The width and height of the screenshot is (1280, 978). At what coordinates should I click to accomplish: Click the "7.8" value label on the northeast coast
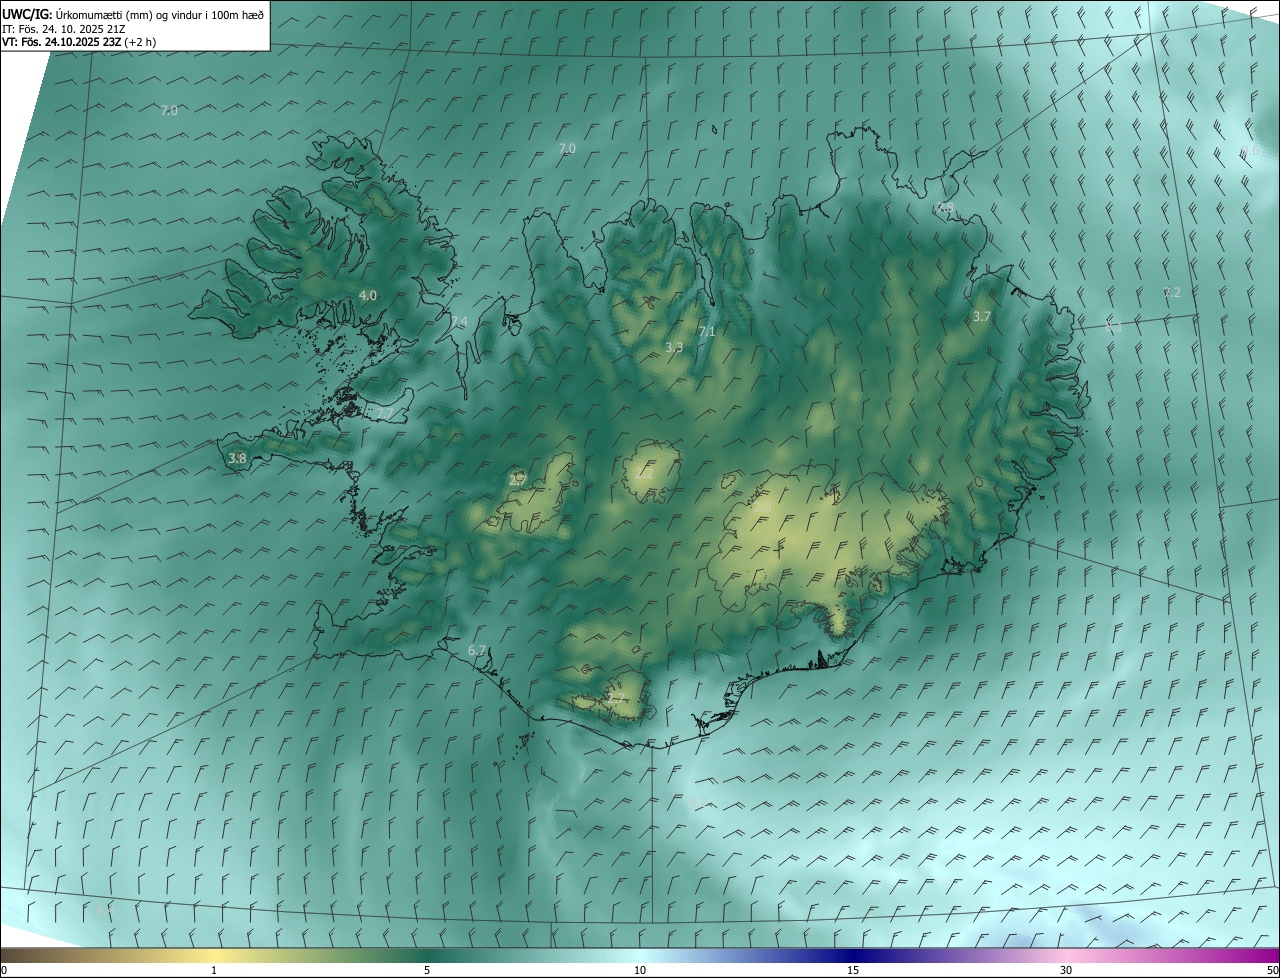click(x=945, y=208)
